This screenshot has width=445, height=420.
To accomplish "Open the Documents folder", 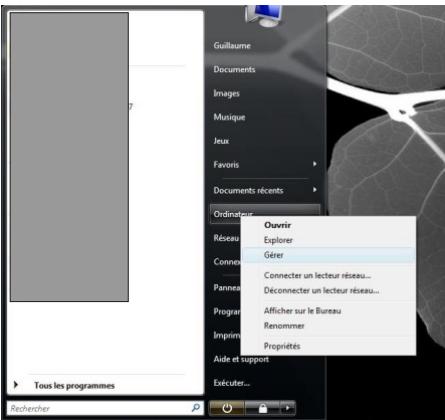I will click(x=234, y=69).
